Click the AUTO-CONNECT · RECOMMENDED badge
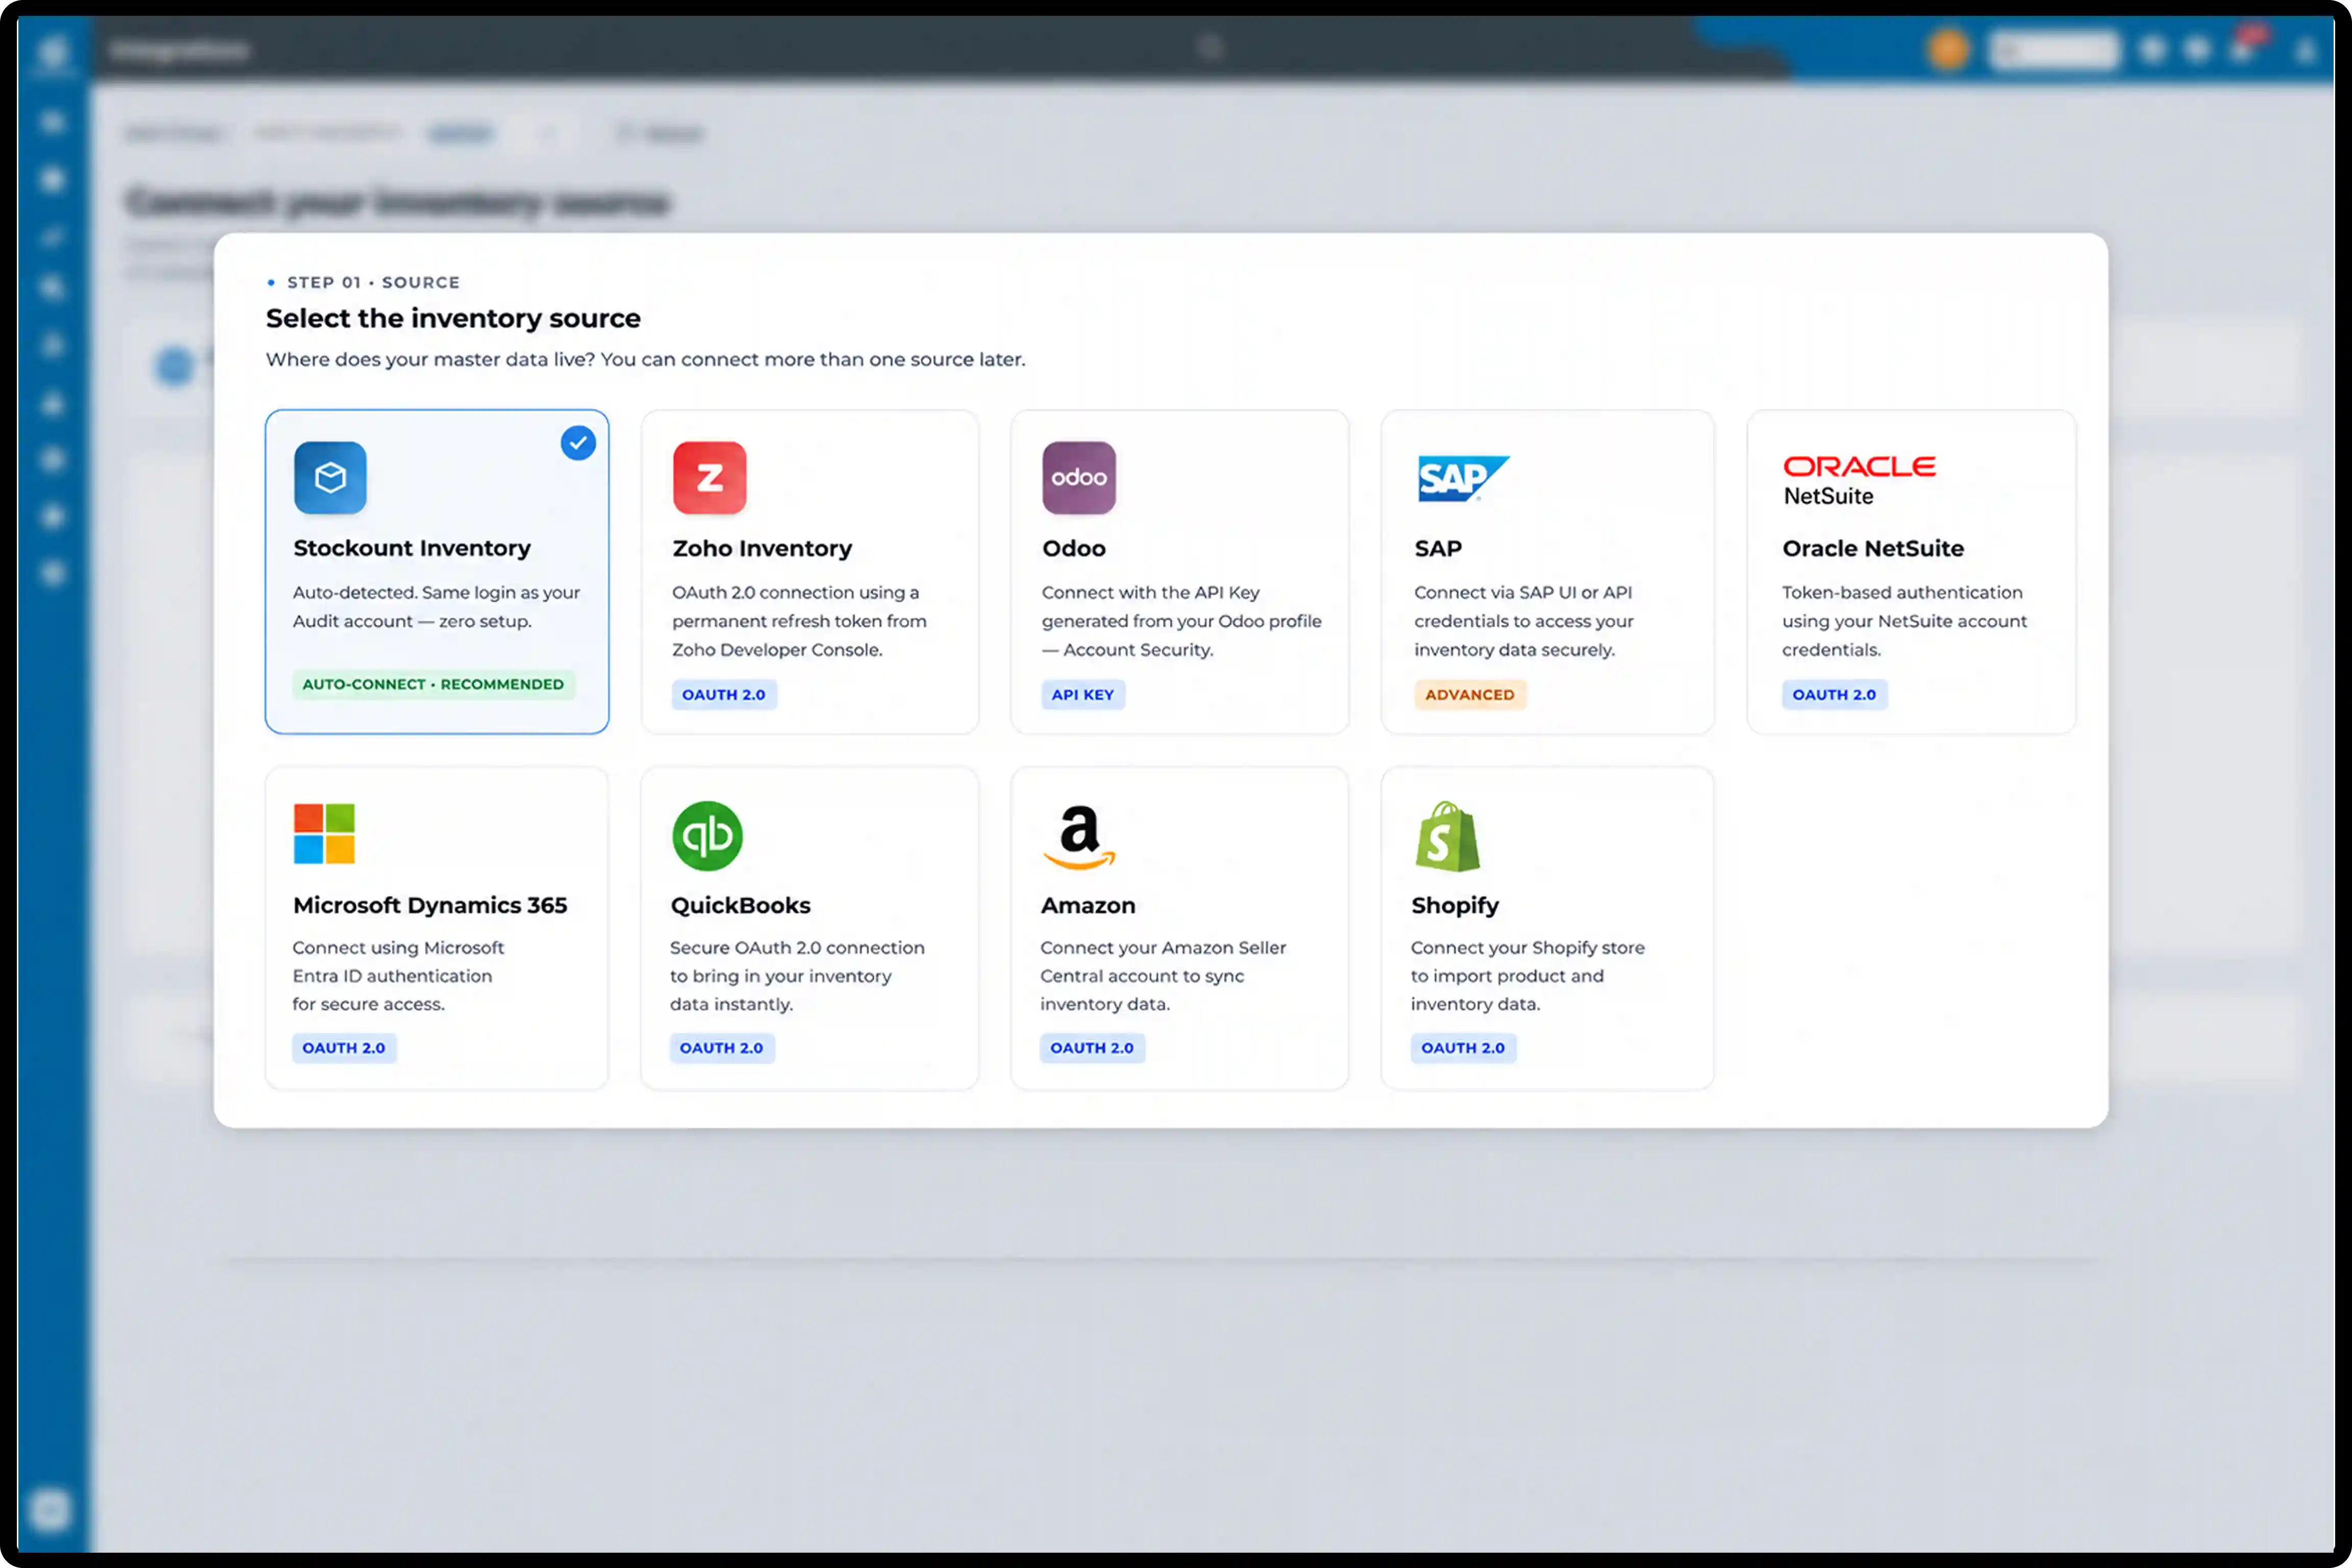2352x1568 pixels. [x=433, y=684]
